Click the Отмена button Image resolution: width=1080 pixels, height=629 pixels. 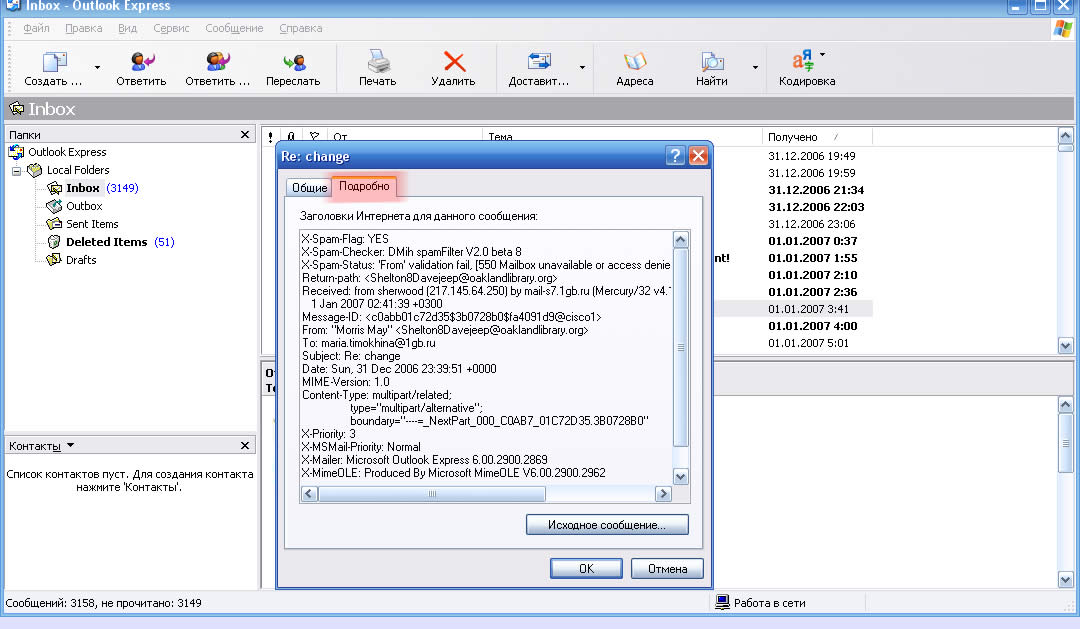coord(667,569)
